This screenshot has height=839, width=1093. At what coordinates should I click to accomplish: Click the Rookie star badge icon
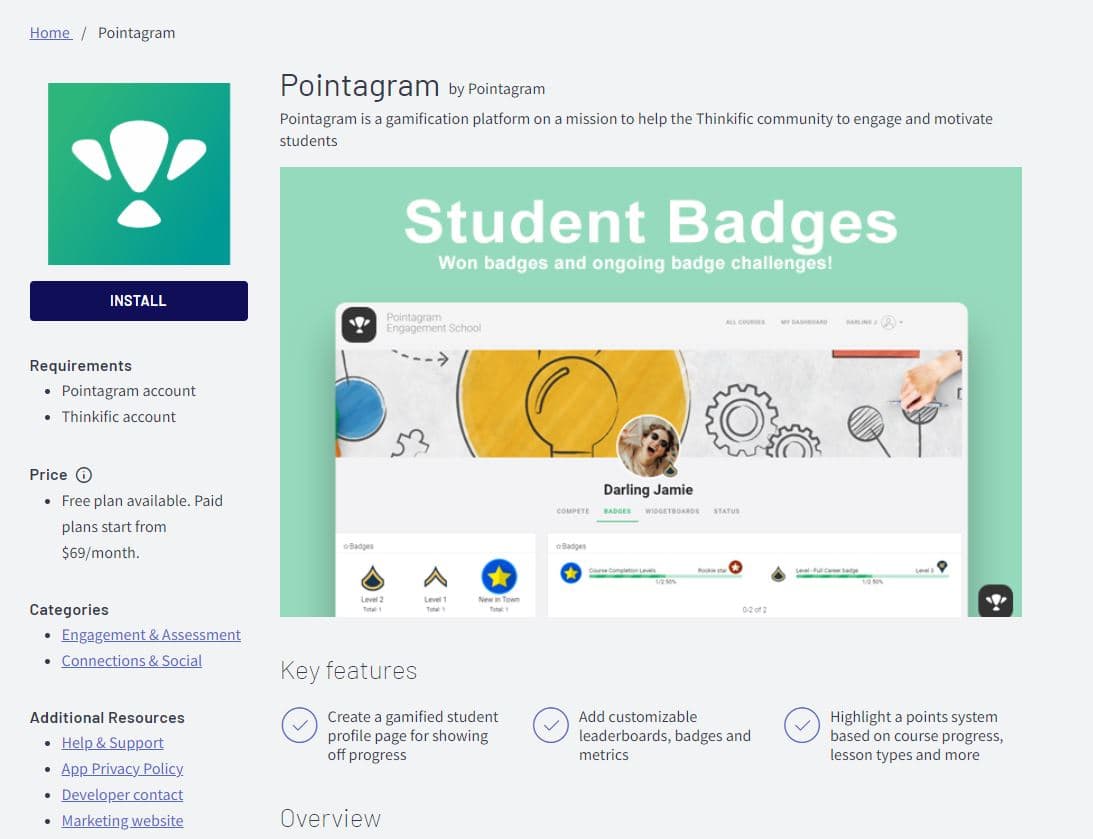click(x=734, y=567)
